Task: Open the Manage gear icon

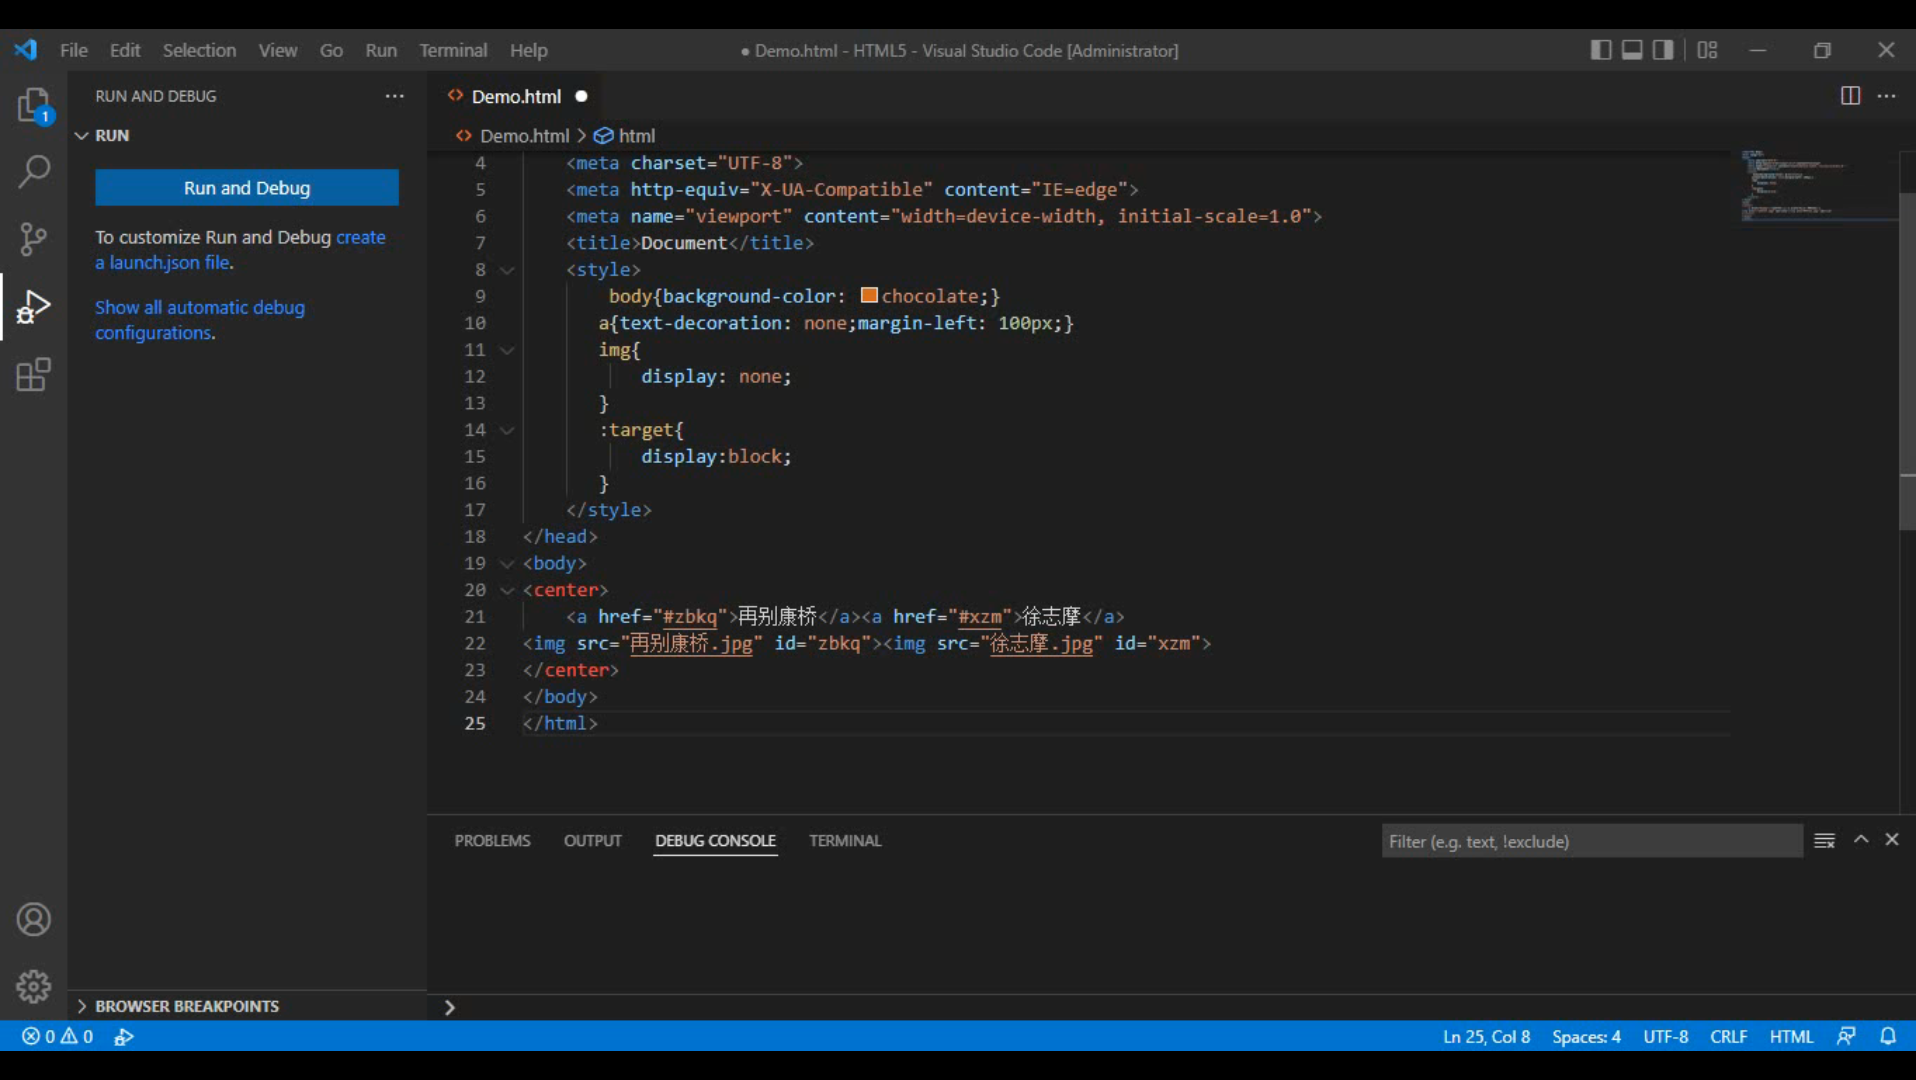Action: coord(33,986)
